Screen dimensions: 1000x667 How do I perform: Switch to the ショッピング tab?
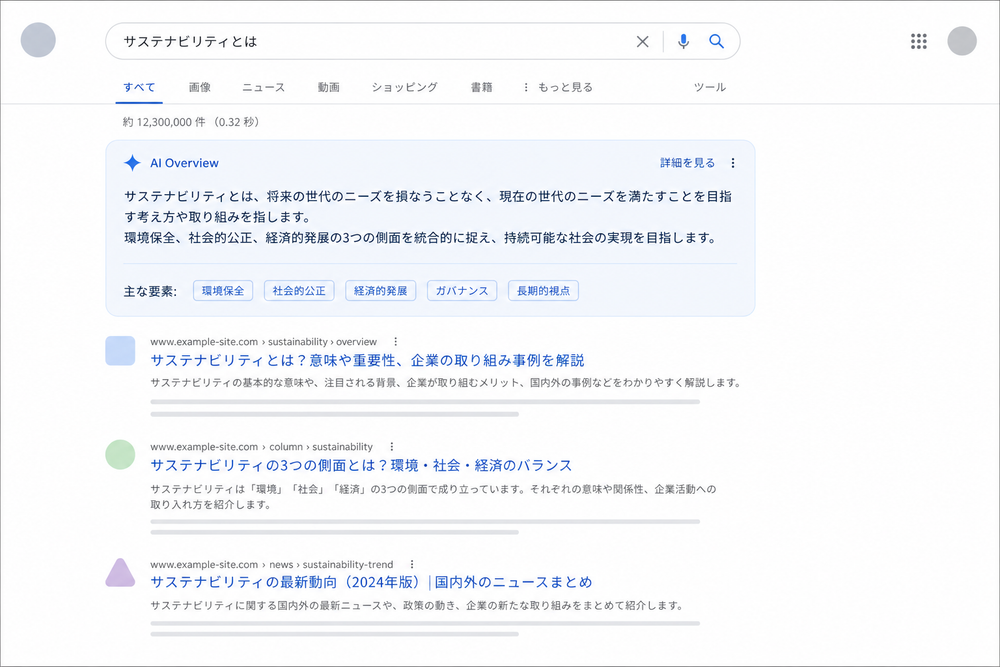pyautogui.click(x=404, y=87)
